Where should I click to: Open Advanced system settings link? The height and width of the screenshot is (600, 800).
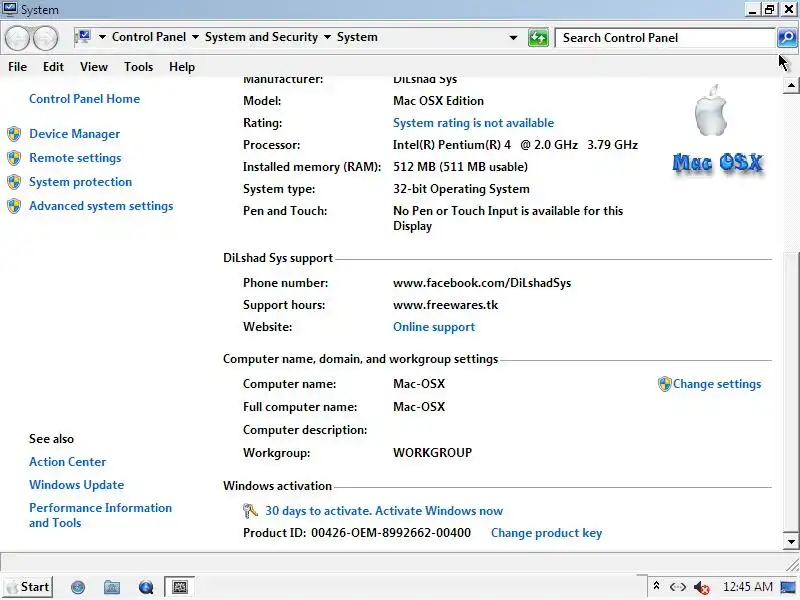pos(101,206)
